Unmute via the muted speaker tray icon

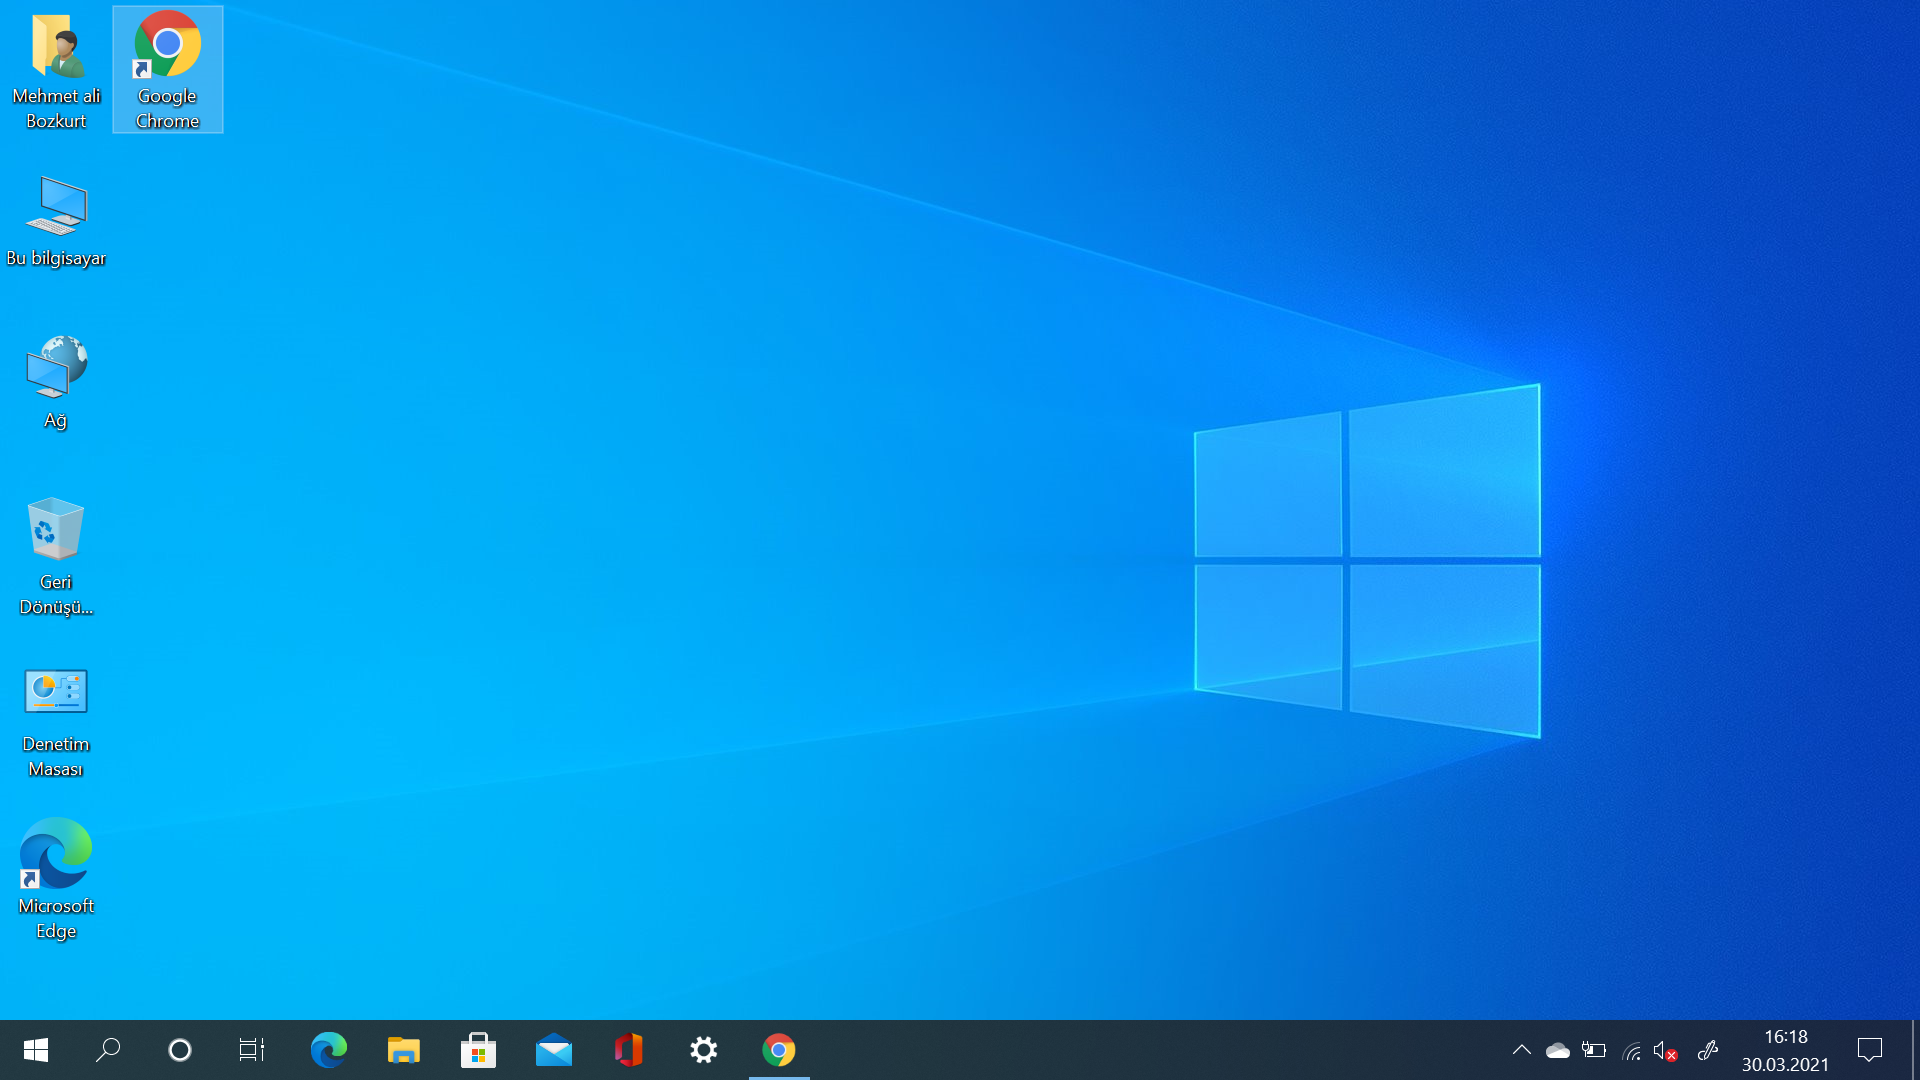tap(1664, 1050)
